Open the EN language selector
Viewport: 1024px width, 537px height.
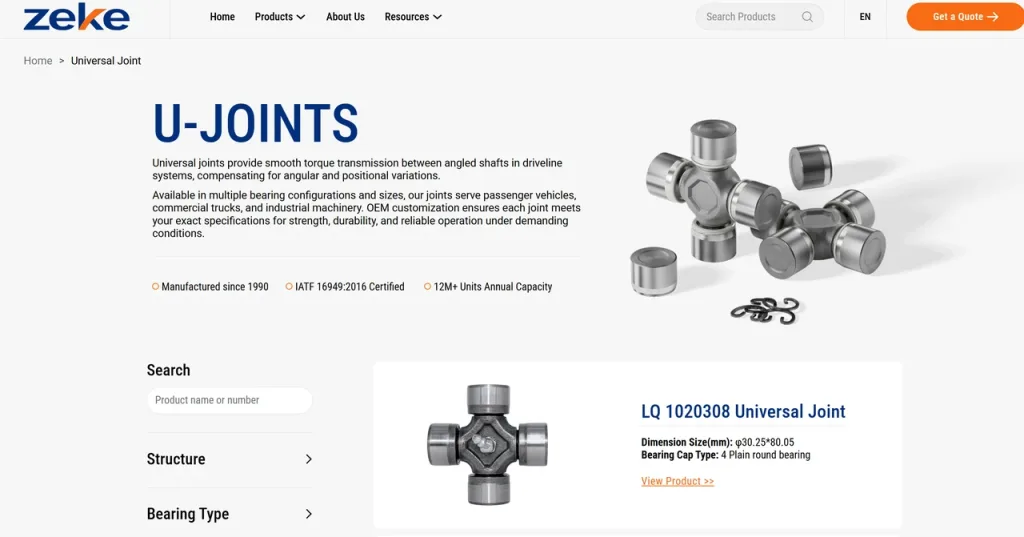[865, 17]
